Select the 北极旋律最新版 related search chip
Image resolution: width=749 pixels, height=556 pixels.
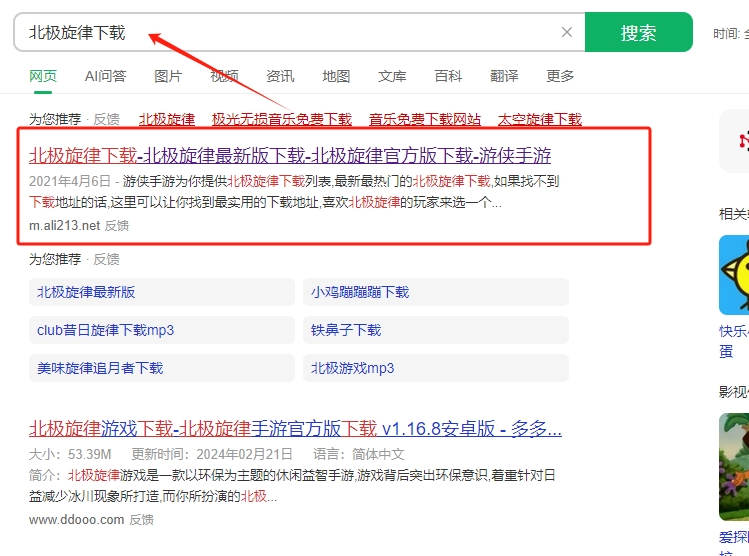point(162,292)
